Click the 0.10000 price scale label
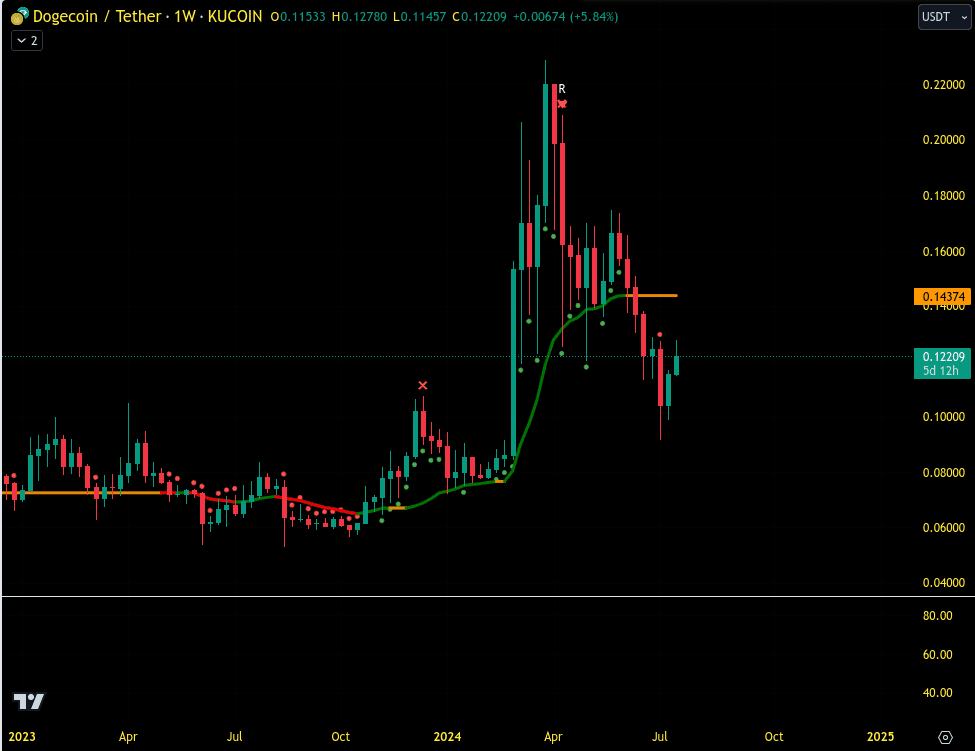Image resolution: width=975 pixels, height=751 pixels. 944,417
